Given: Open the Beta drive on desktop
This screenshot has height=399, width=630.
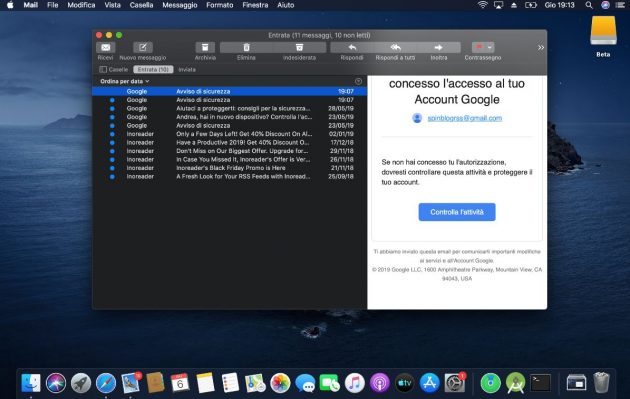Looking at the screenshot, I should tap(603, 31).
